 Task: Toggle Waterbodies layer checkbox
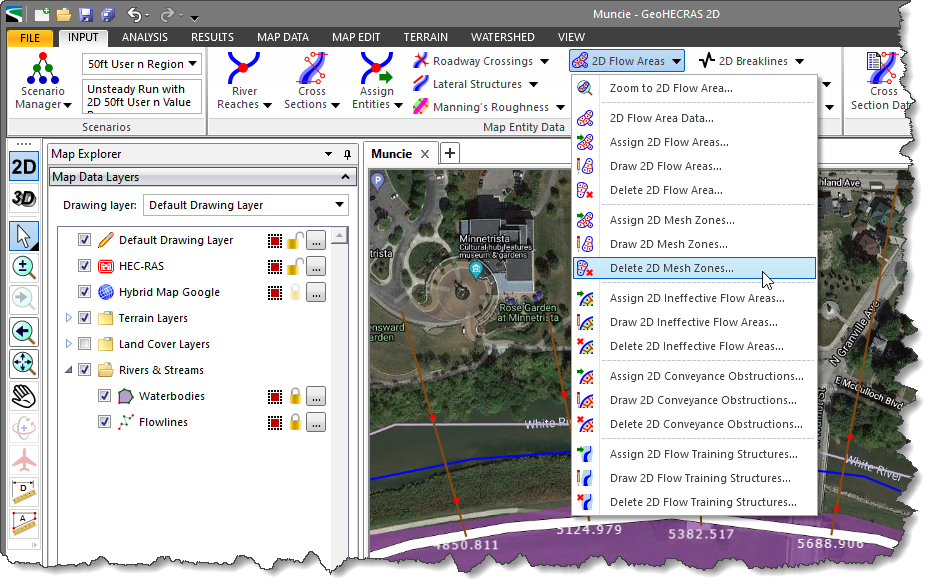pos(104,396)
